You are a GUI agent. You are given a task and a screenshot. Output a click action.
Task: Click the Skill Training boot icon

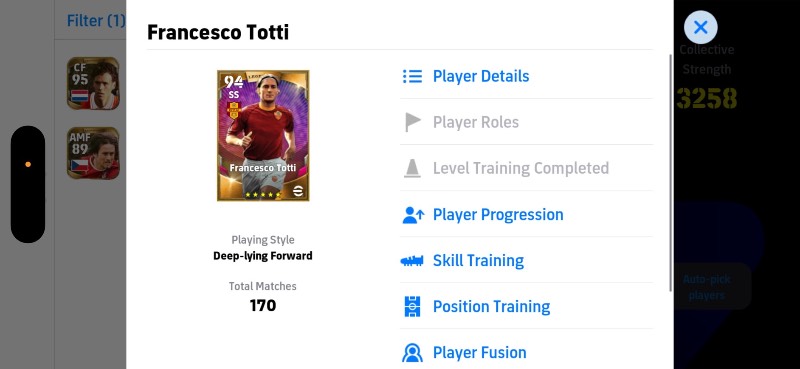412,261
